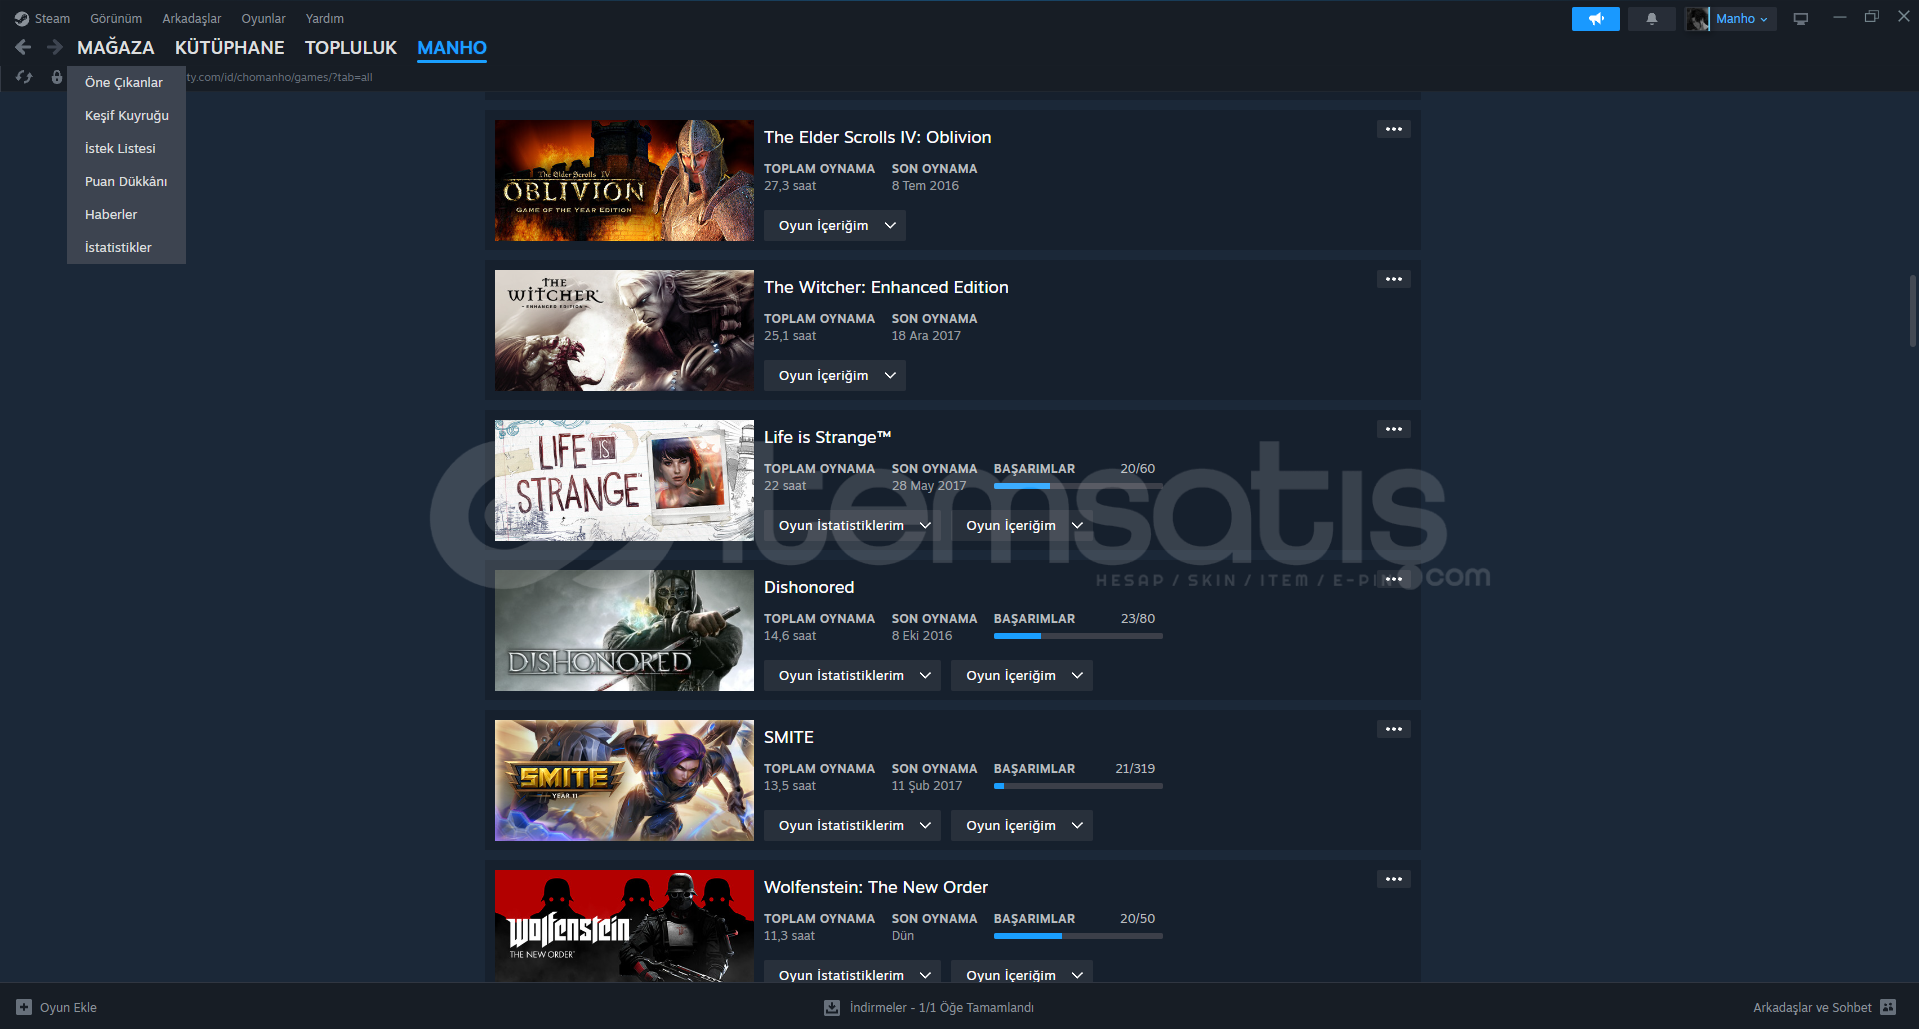Screen dimensions: 1919x1029
Task: Click the downloads icon in the status bar
Action: coord(832,1007)
